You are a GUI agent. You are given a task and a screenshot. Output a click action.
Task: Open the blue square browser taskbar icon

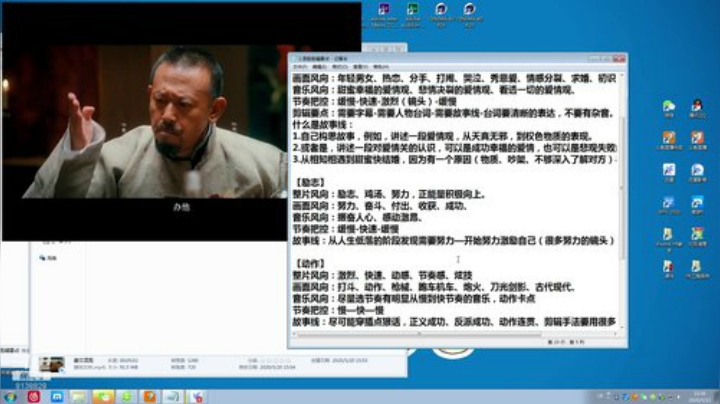tap(57, 397)
